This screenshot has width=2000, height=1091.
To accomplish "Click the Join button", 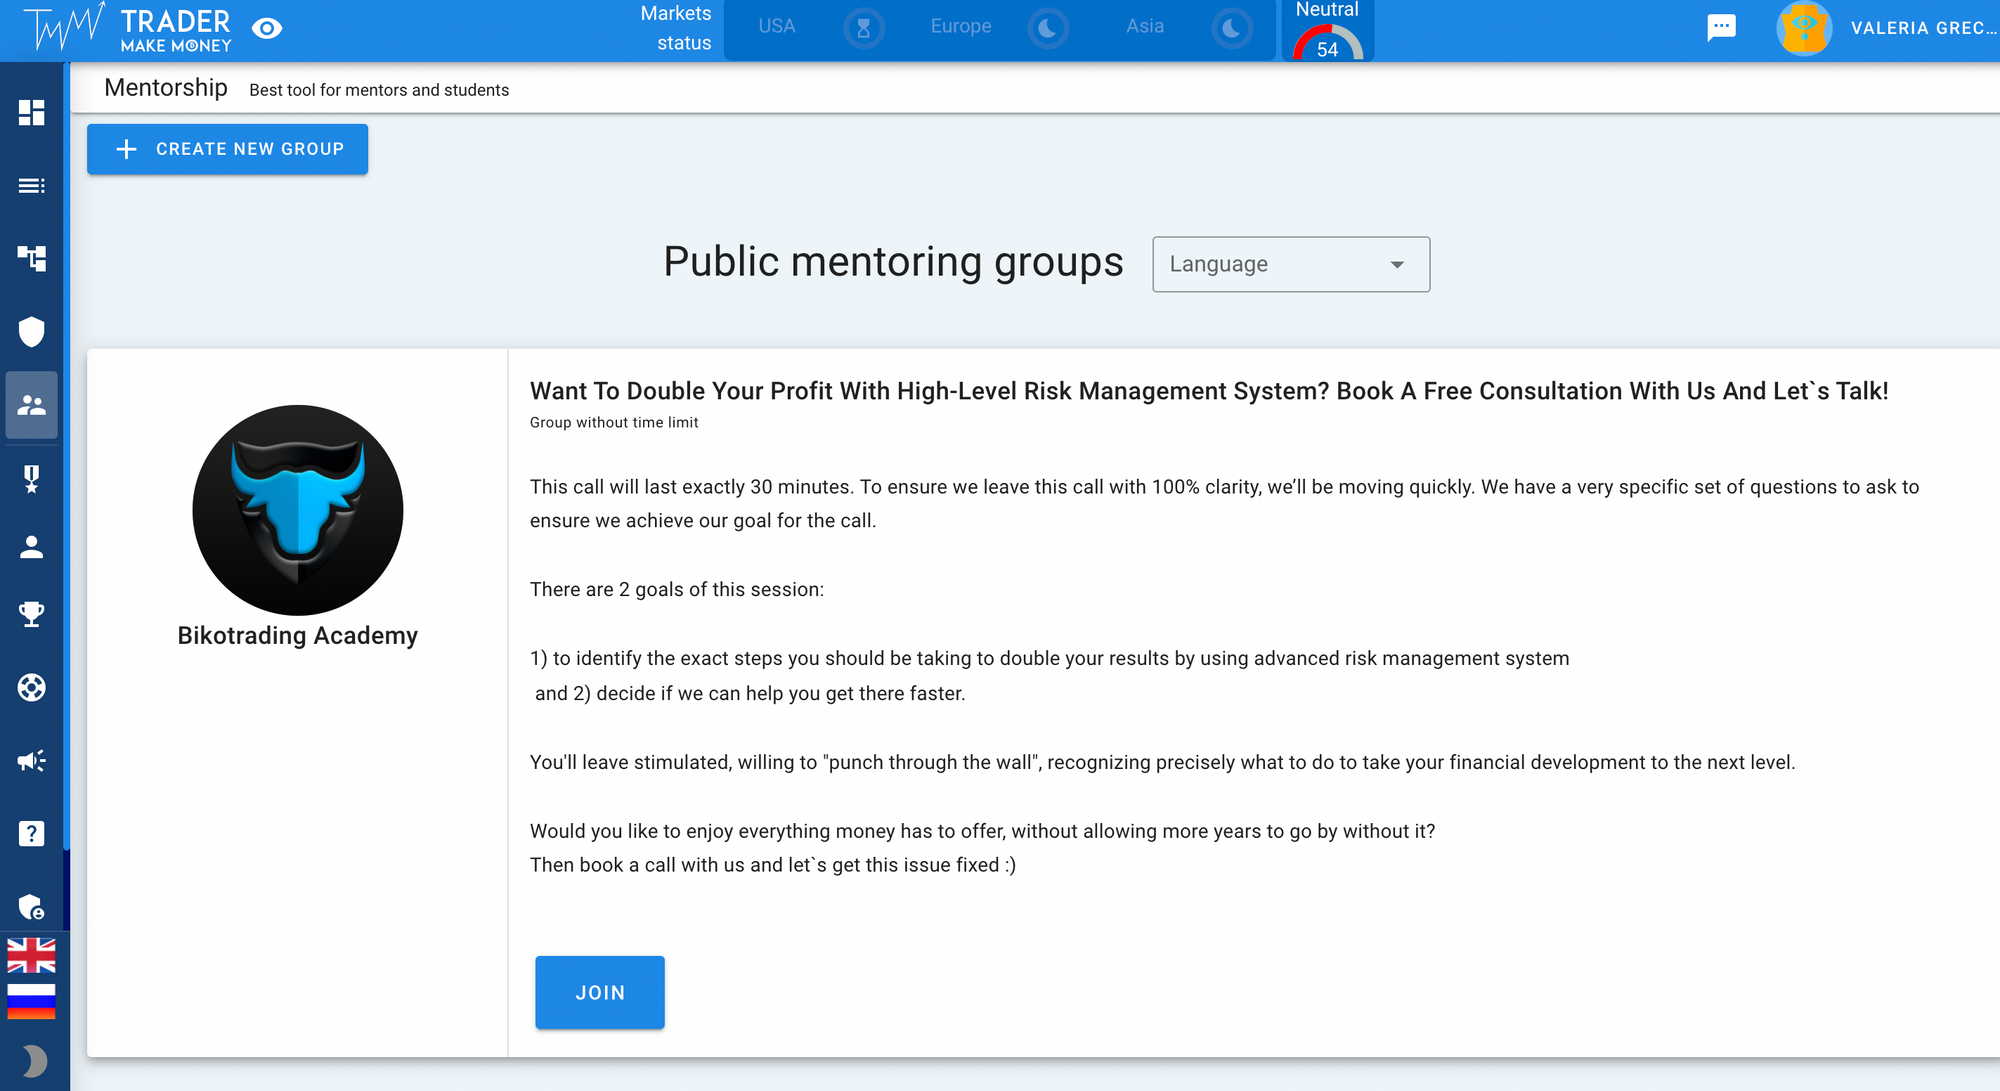I will pyautogui.click(x=600, y=992).
